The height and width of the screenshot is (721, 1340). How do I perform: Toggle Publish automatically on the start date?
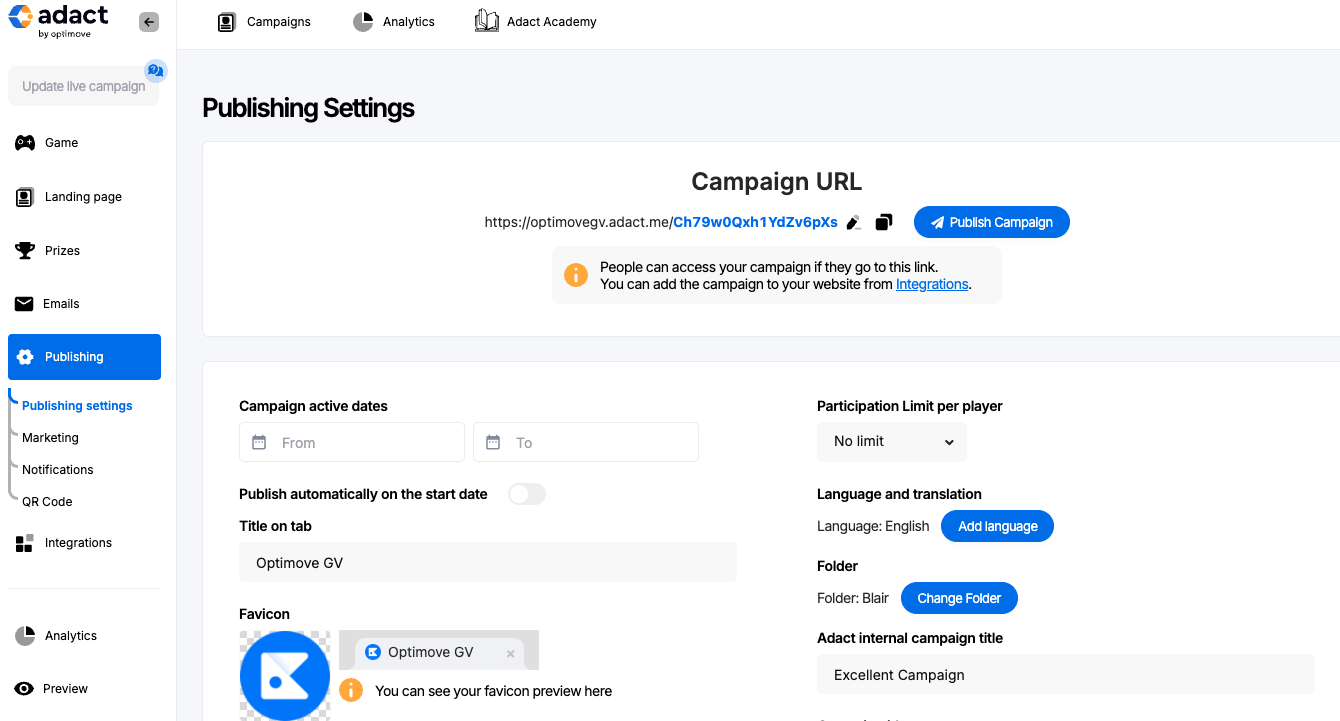[x=527, y=494]
